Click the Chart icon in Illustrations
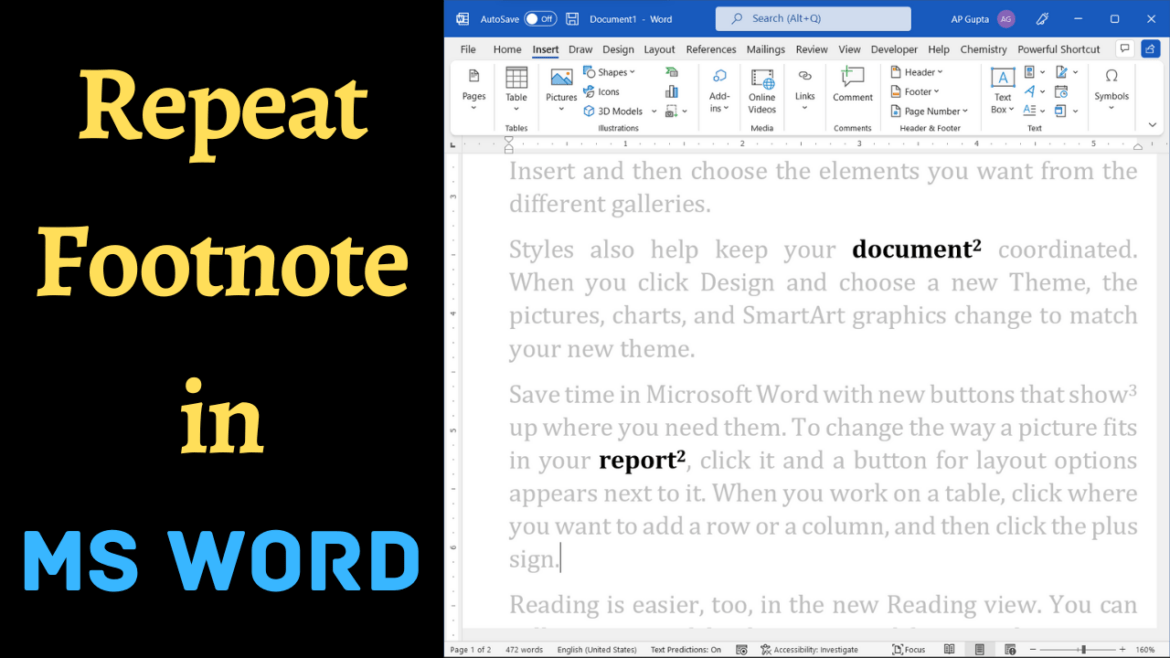 pos(670,91)
